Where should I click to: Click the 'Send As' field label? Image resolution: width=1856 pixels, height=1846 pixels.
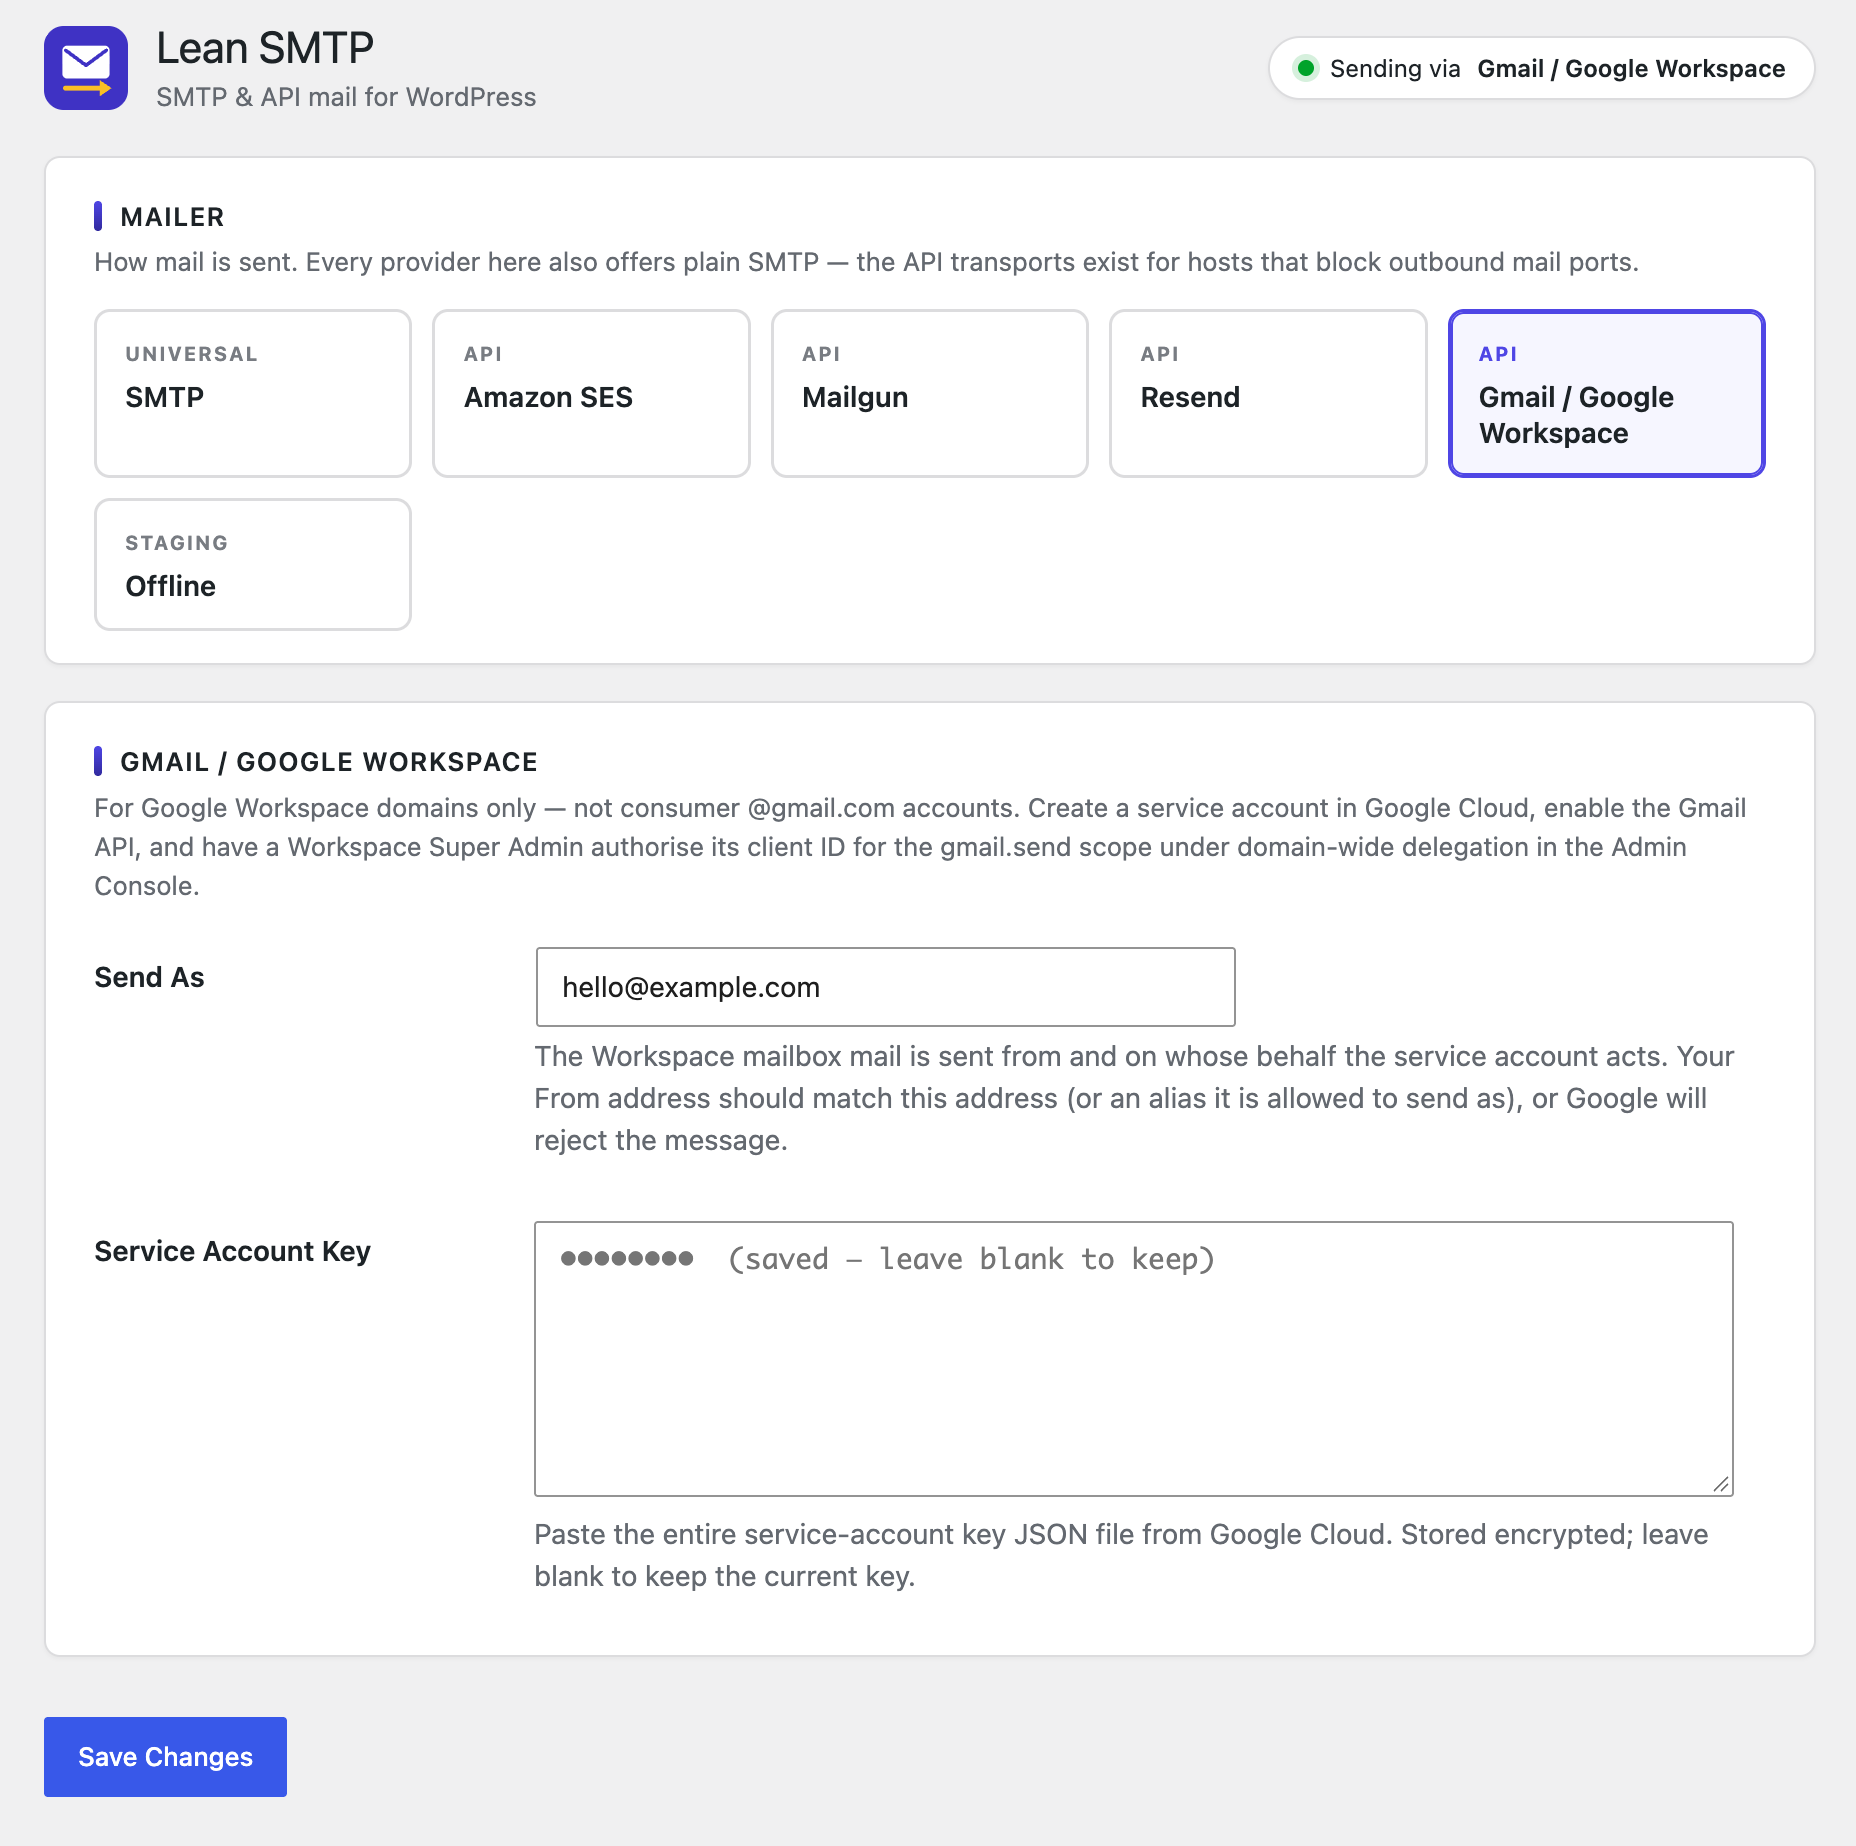pyautogui.click(x=149, y=977)
